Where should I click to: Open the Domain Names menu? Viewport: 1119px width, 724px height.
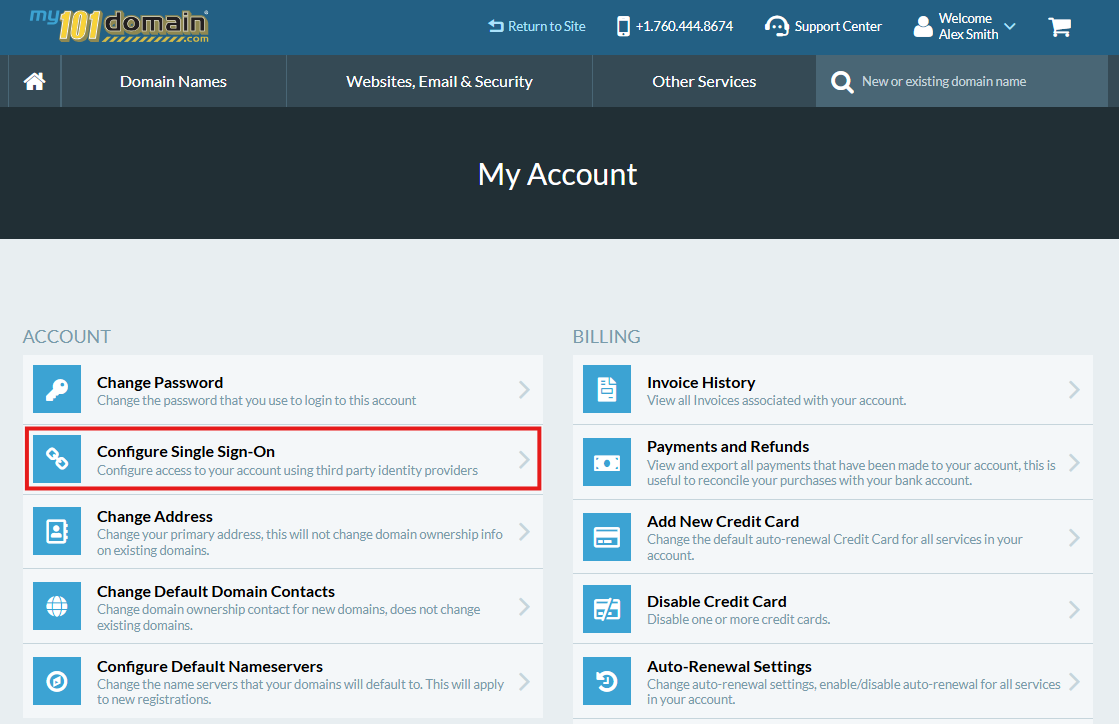pos(172,81)
